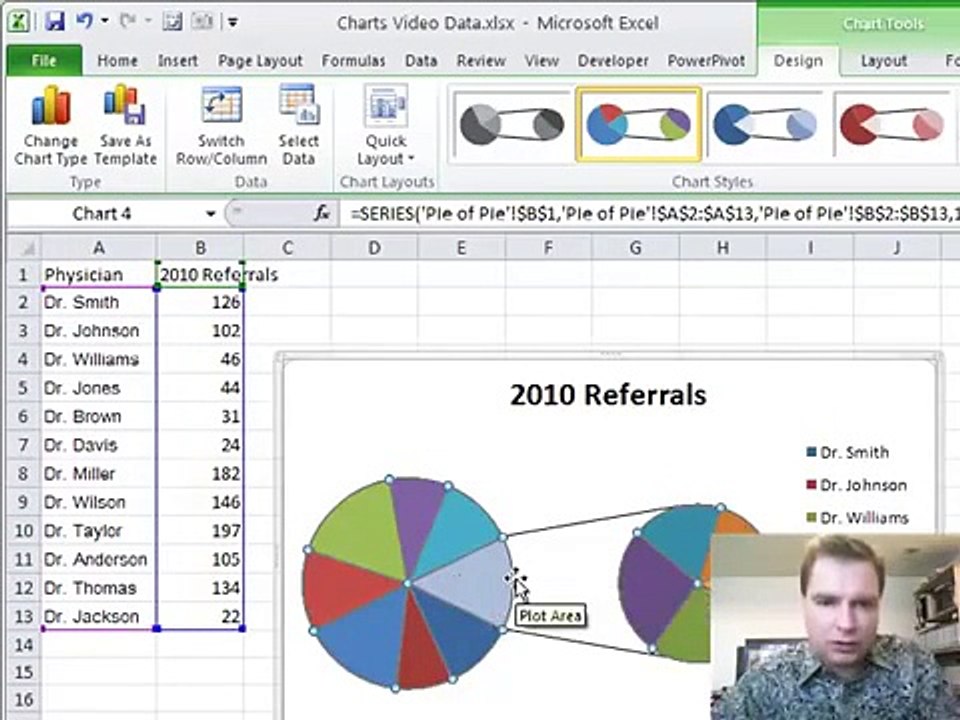Click the Insert Function fx button
The image size is (960, 720).
321,214
